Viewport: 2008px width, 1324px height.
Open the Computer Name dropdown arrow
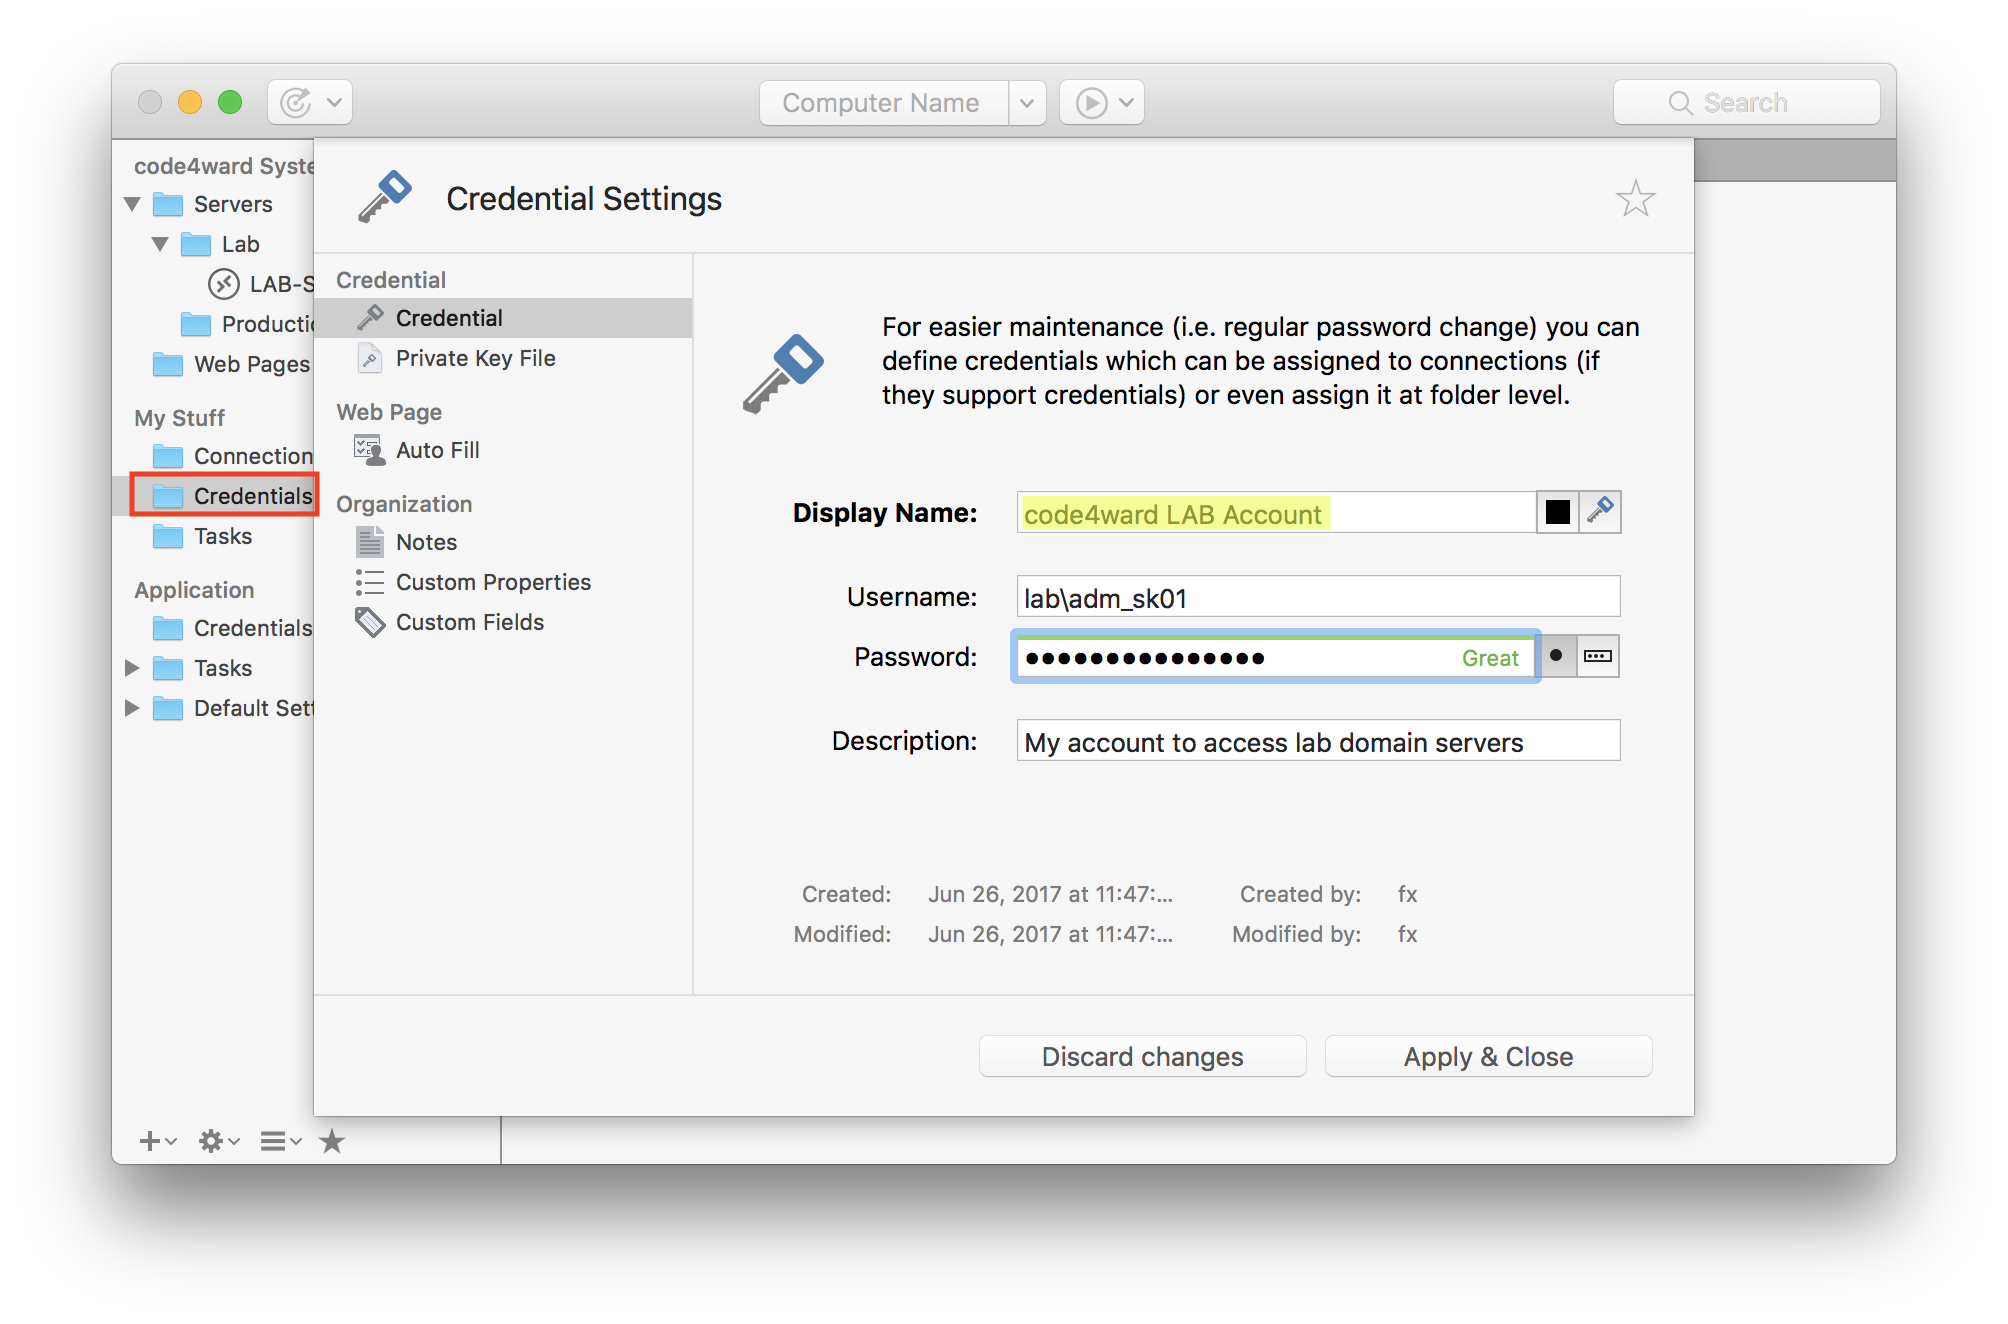tap(1027, 103)
